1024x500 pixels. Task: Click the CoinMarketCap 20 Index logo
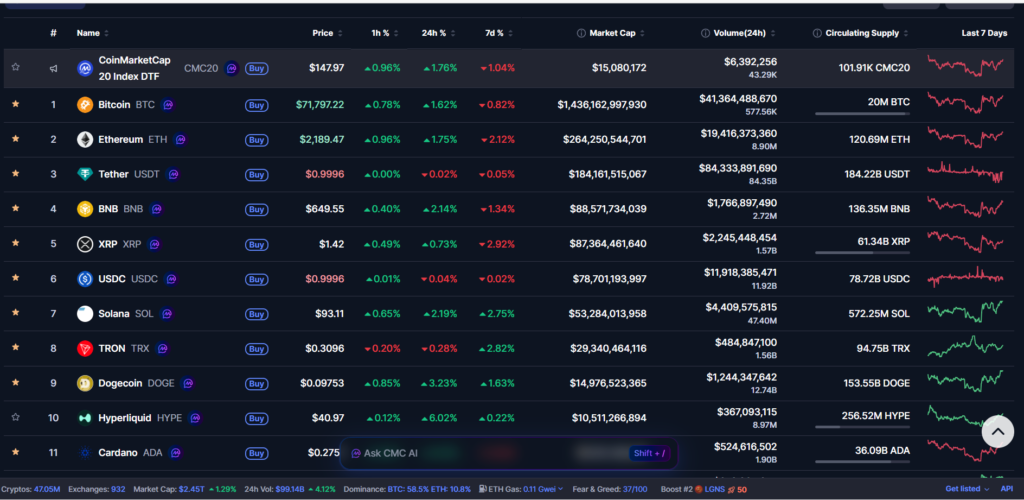pyautogui.click(x=85, y=69)
